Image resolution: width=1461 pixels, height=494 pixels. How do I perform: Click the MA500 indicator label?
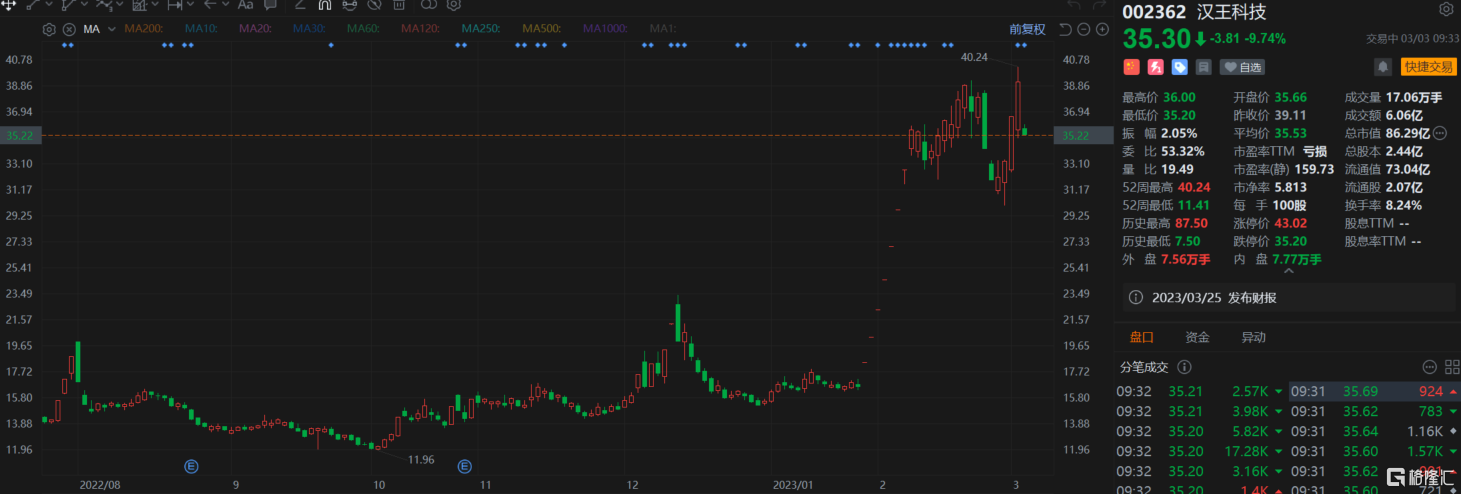tap(542, 29)
